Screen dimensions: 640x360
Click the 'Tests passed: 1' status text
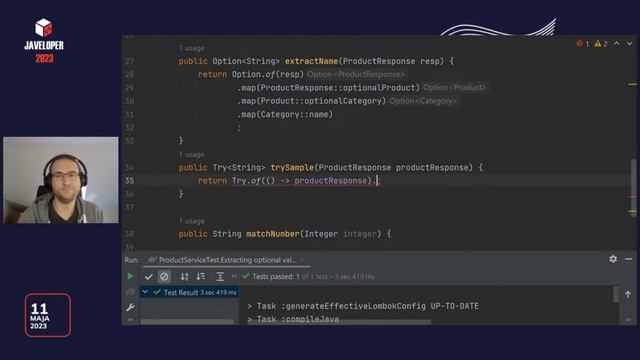pos(276,277)
